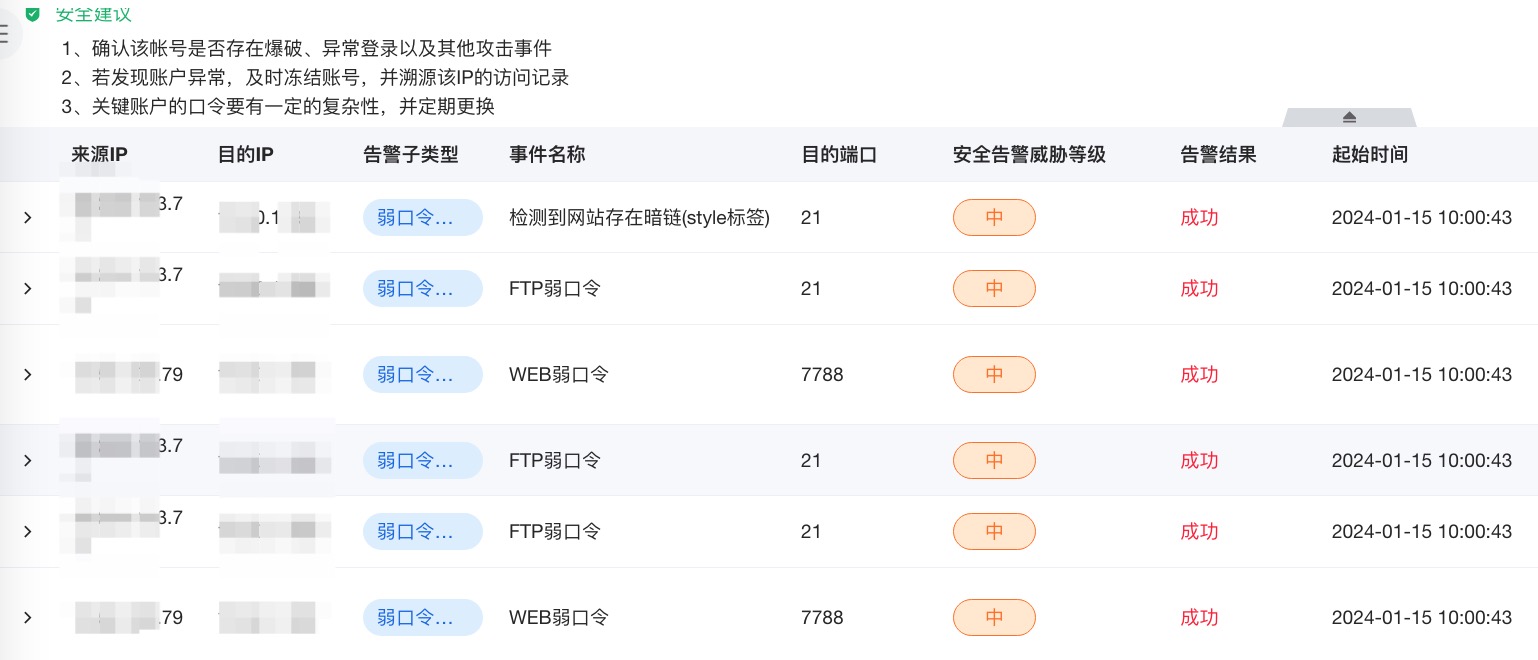
Task: Click the 安全告警威胁等级 column header
Action: [x=1029, y=155]
